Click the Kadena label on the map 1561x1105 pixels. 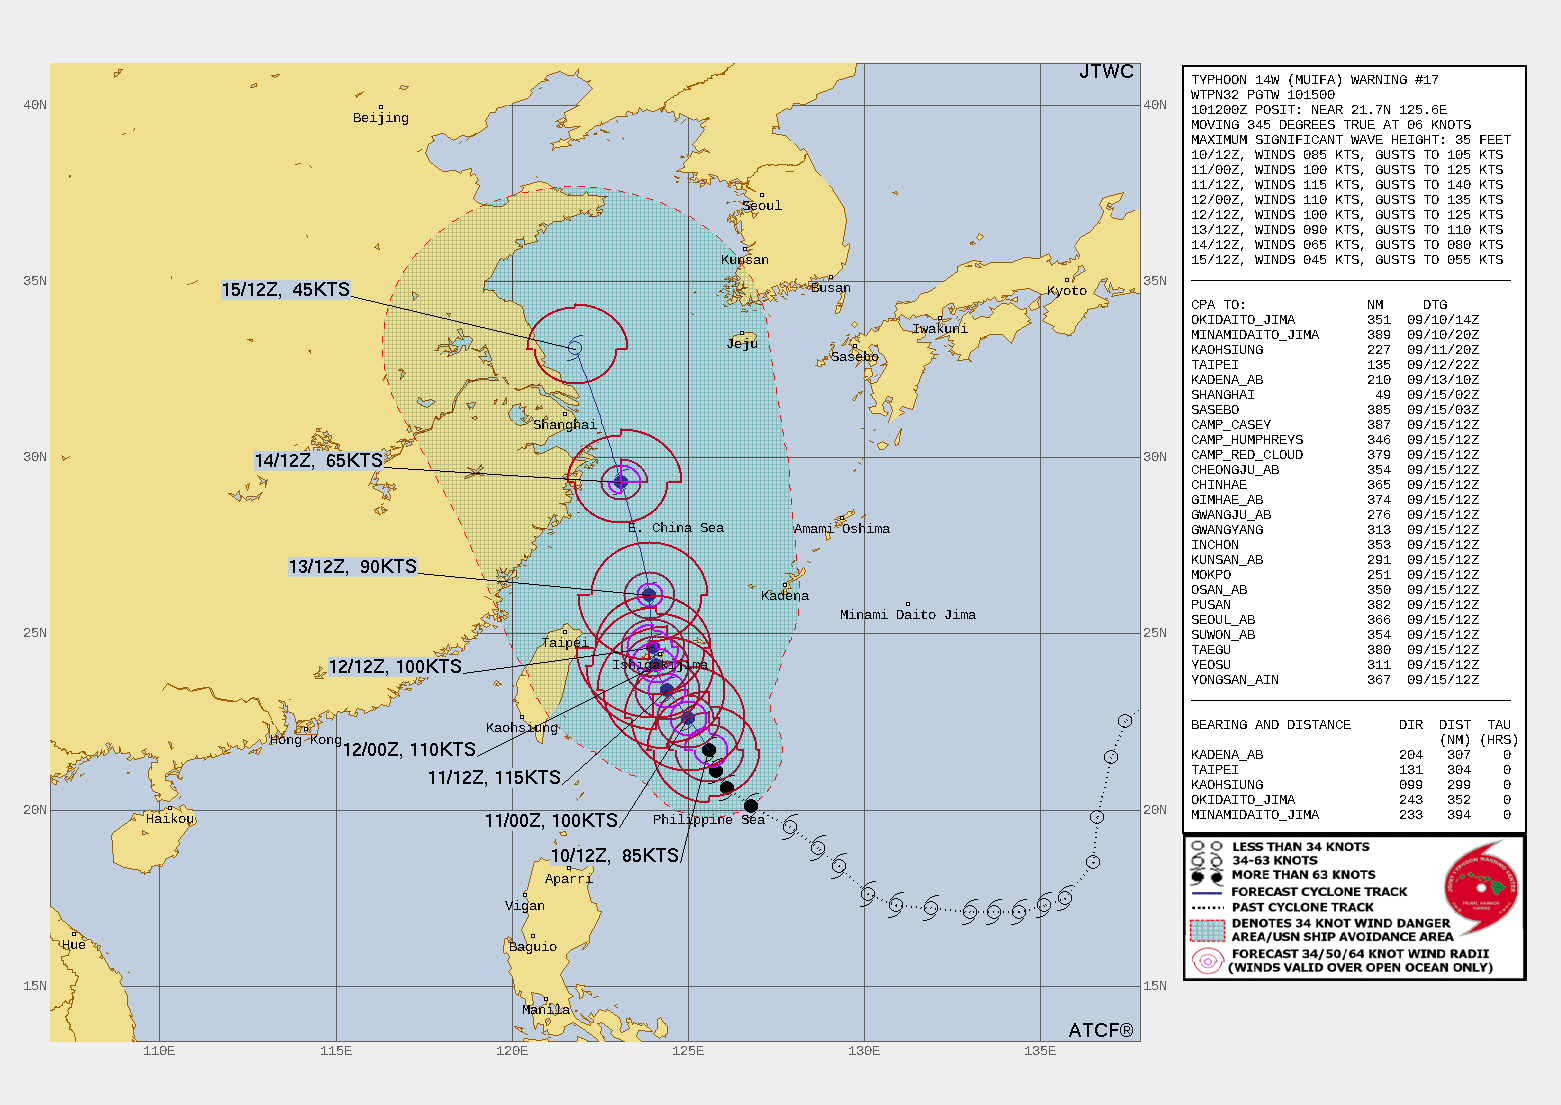click(785, 596)
